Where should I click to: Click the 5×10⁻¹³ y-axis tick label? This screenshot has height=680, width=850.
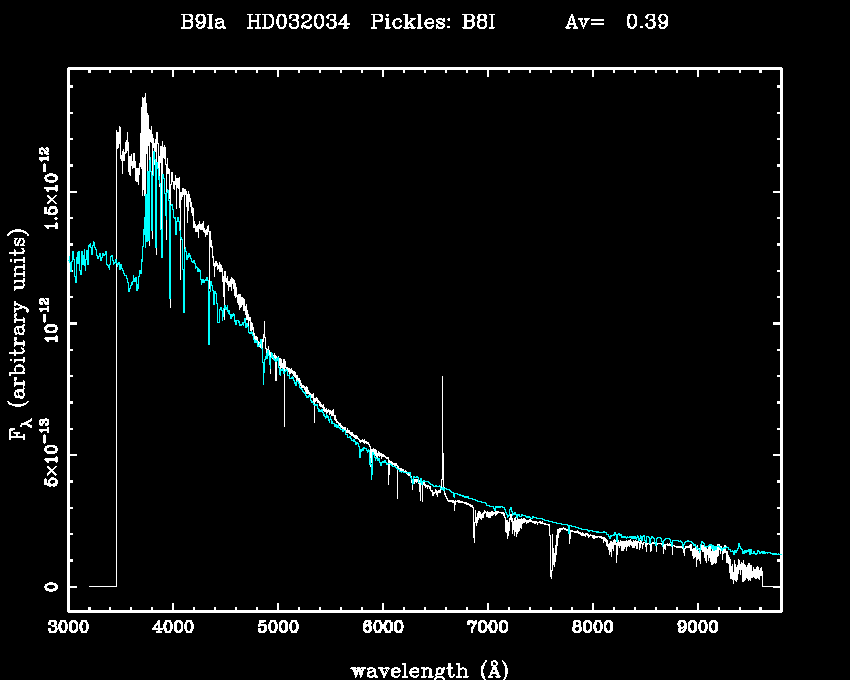[x=46, y=453]
